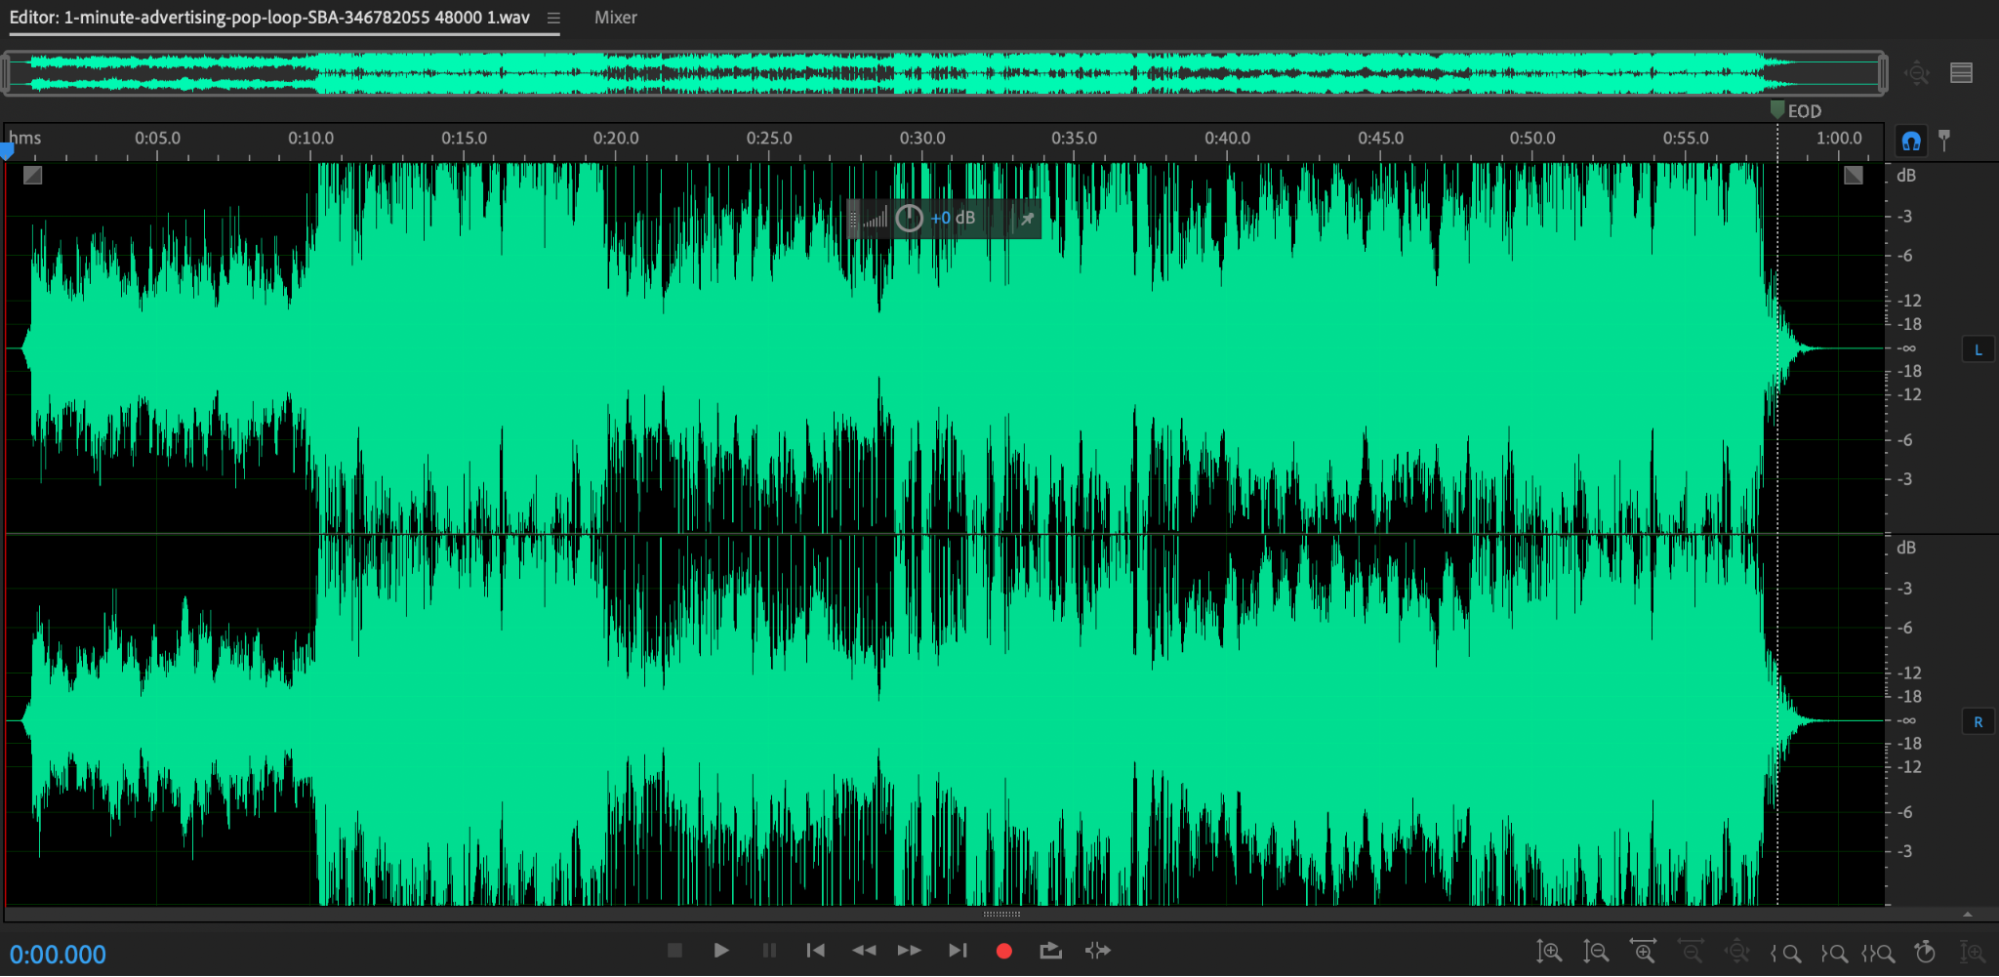This screenshot has width=1999, height=977.
Task: Toggle left channel with the L button
Action: click(x=1978, y=350)
